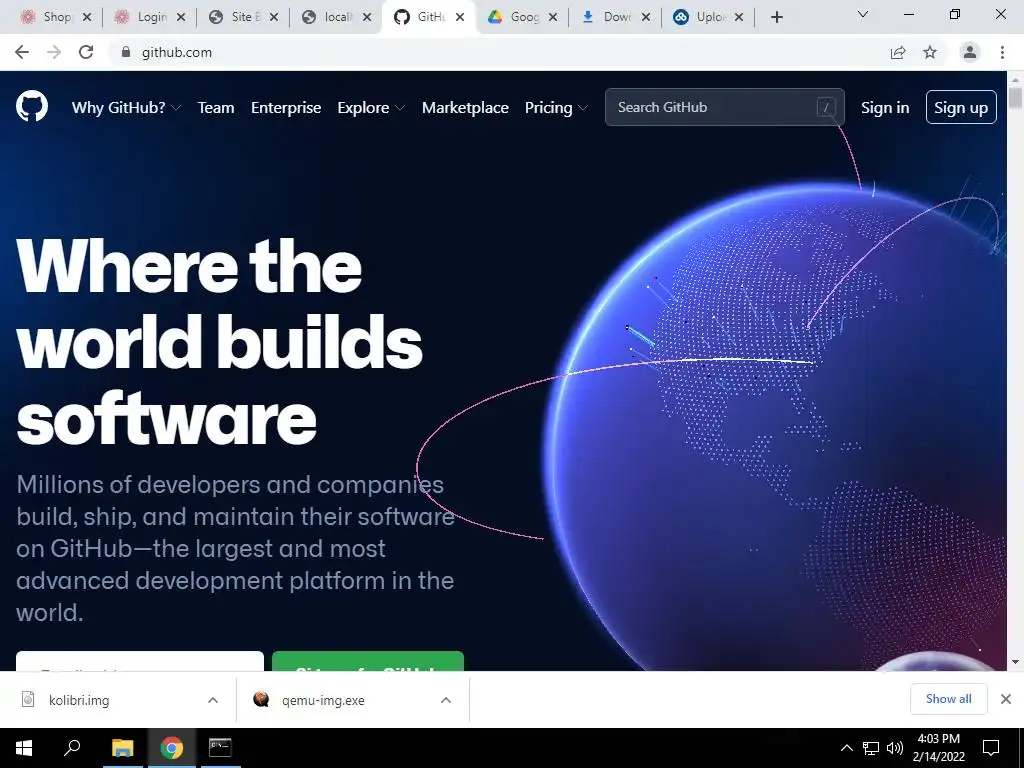
Task: Close the Download tab
Action: pyautogui.click(x=646, y=18)
